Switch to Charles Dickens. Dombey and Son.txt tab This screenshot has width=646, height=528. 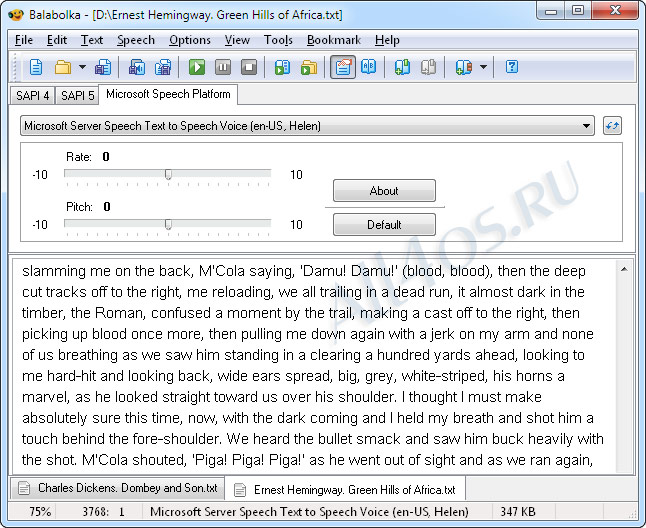(x=118, y=488)
